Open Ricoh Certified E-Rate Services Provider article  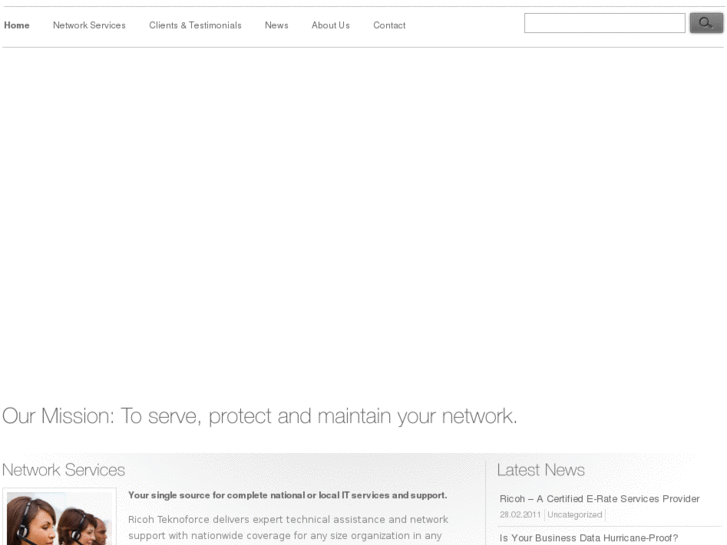[599, 499]
